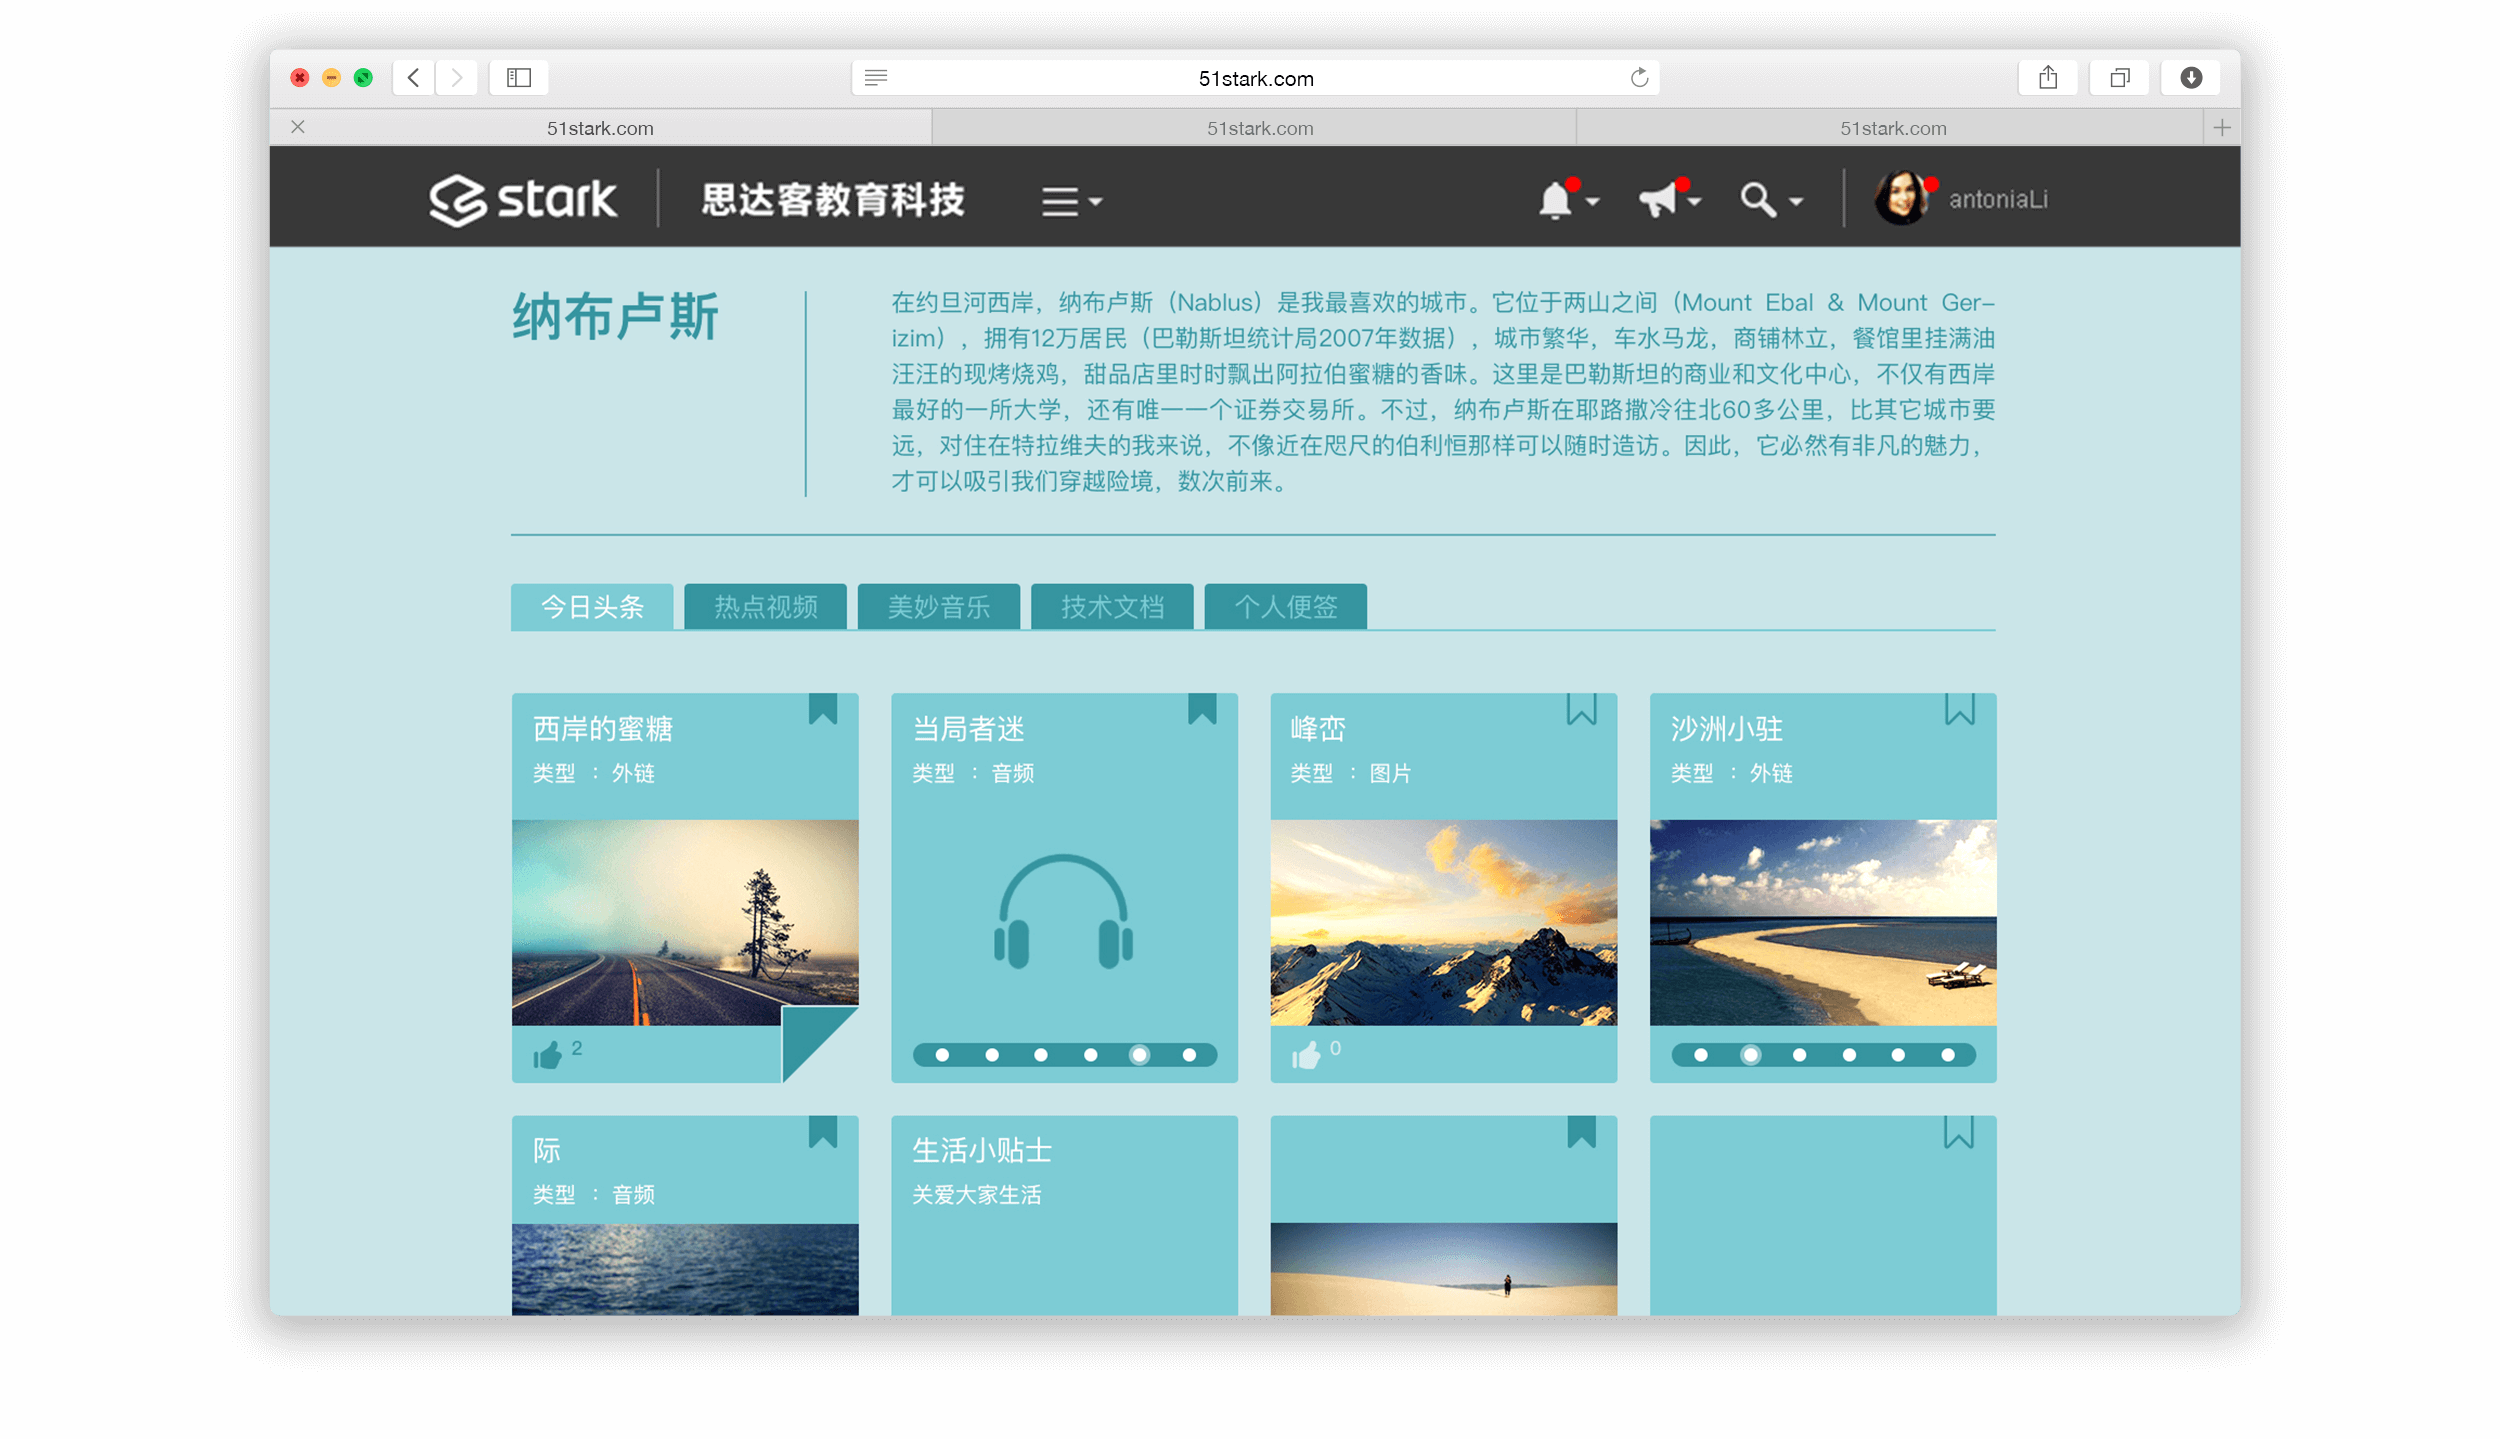
Task: Like the 西岸的蜜糖 card via thumbs-up
Action: [x=547, y=1054]
